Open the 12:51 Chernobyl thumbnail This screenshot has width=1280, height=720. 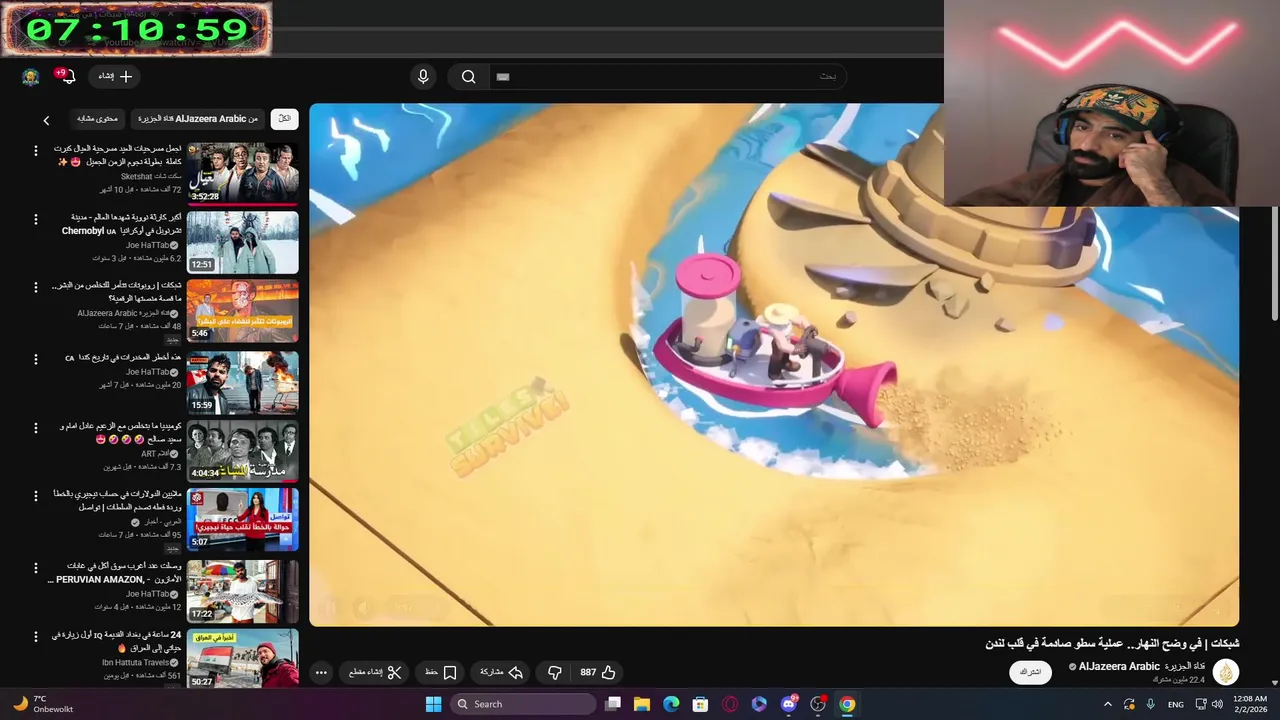click(242, 242)
